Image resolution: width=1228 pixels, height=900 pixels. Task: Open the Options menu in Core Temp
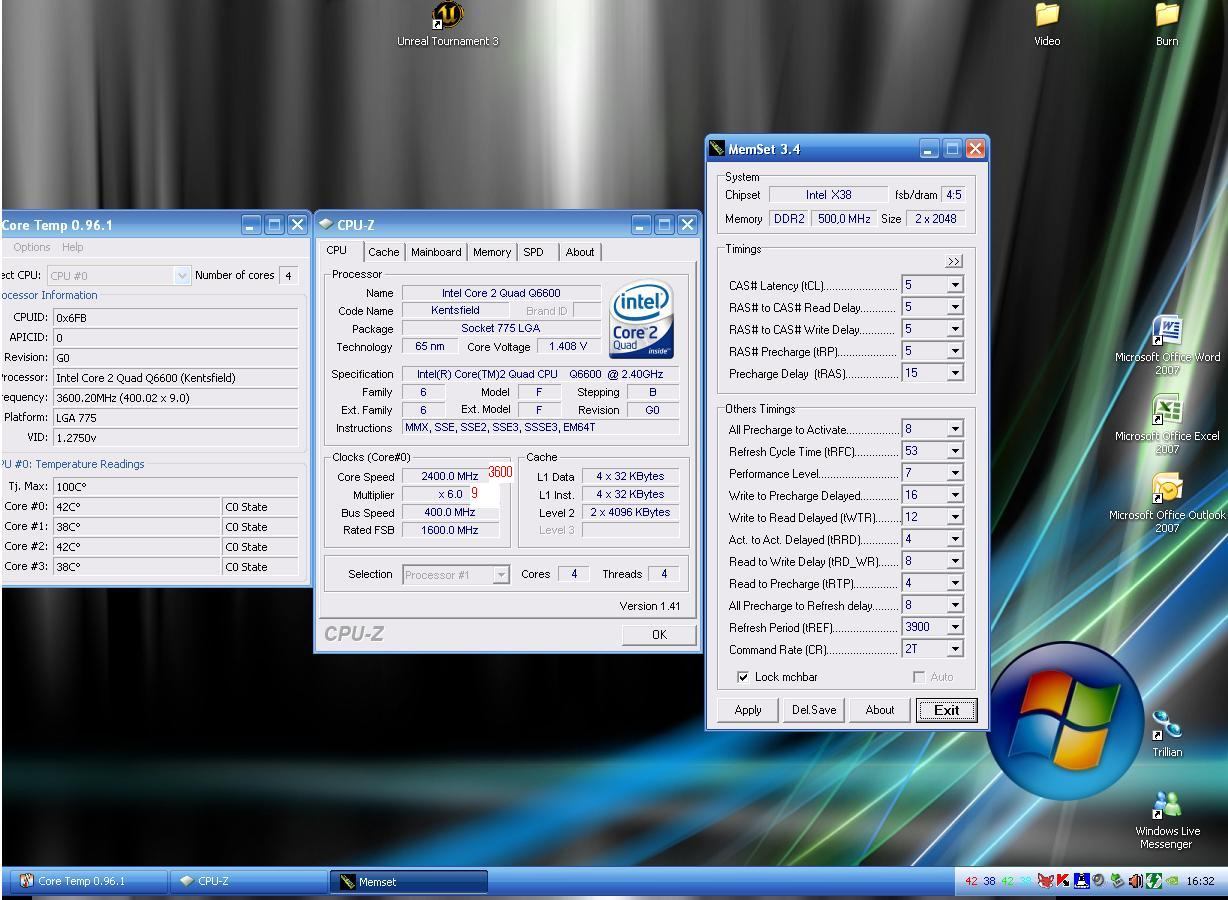[31, 247]
